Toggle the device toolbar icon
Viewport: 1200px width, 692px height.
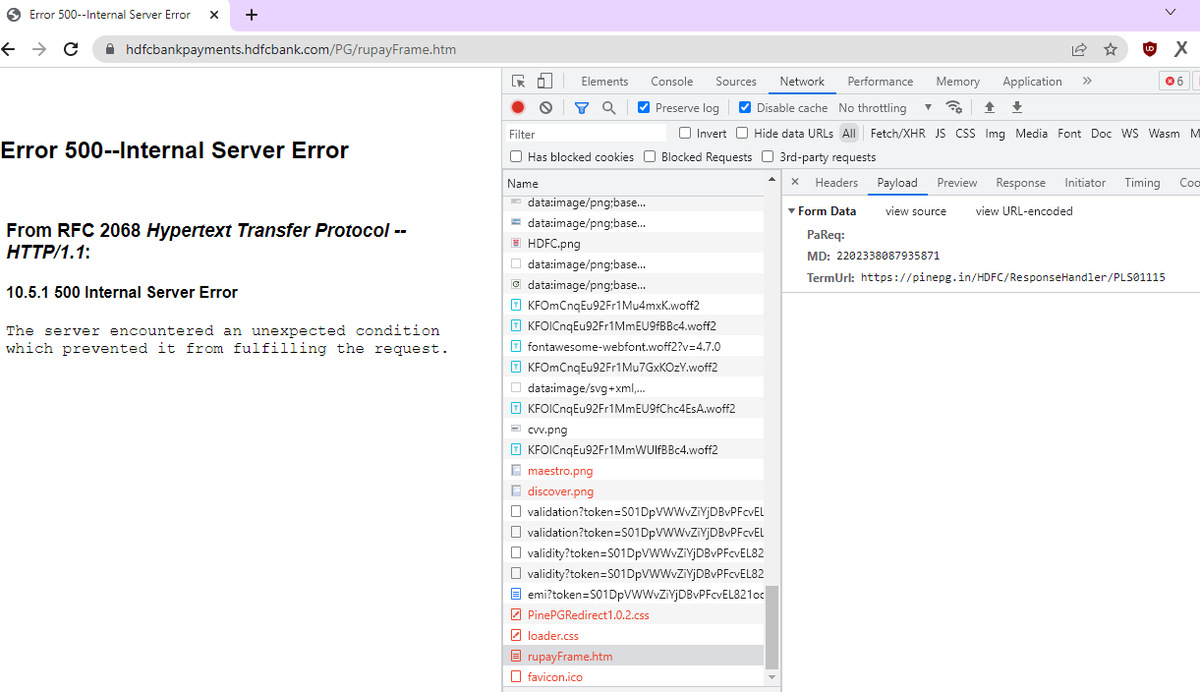[x=545, y=81]
